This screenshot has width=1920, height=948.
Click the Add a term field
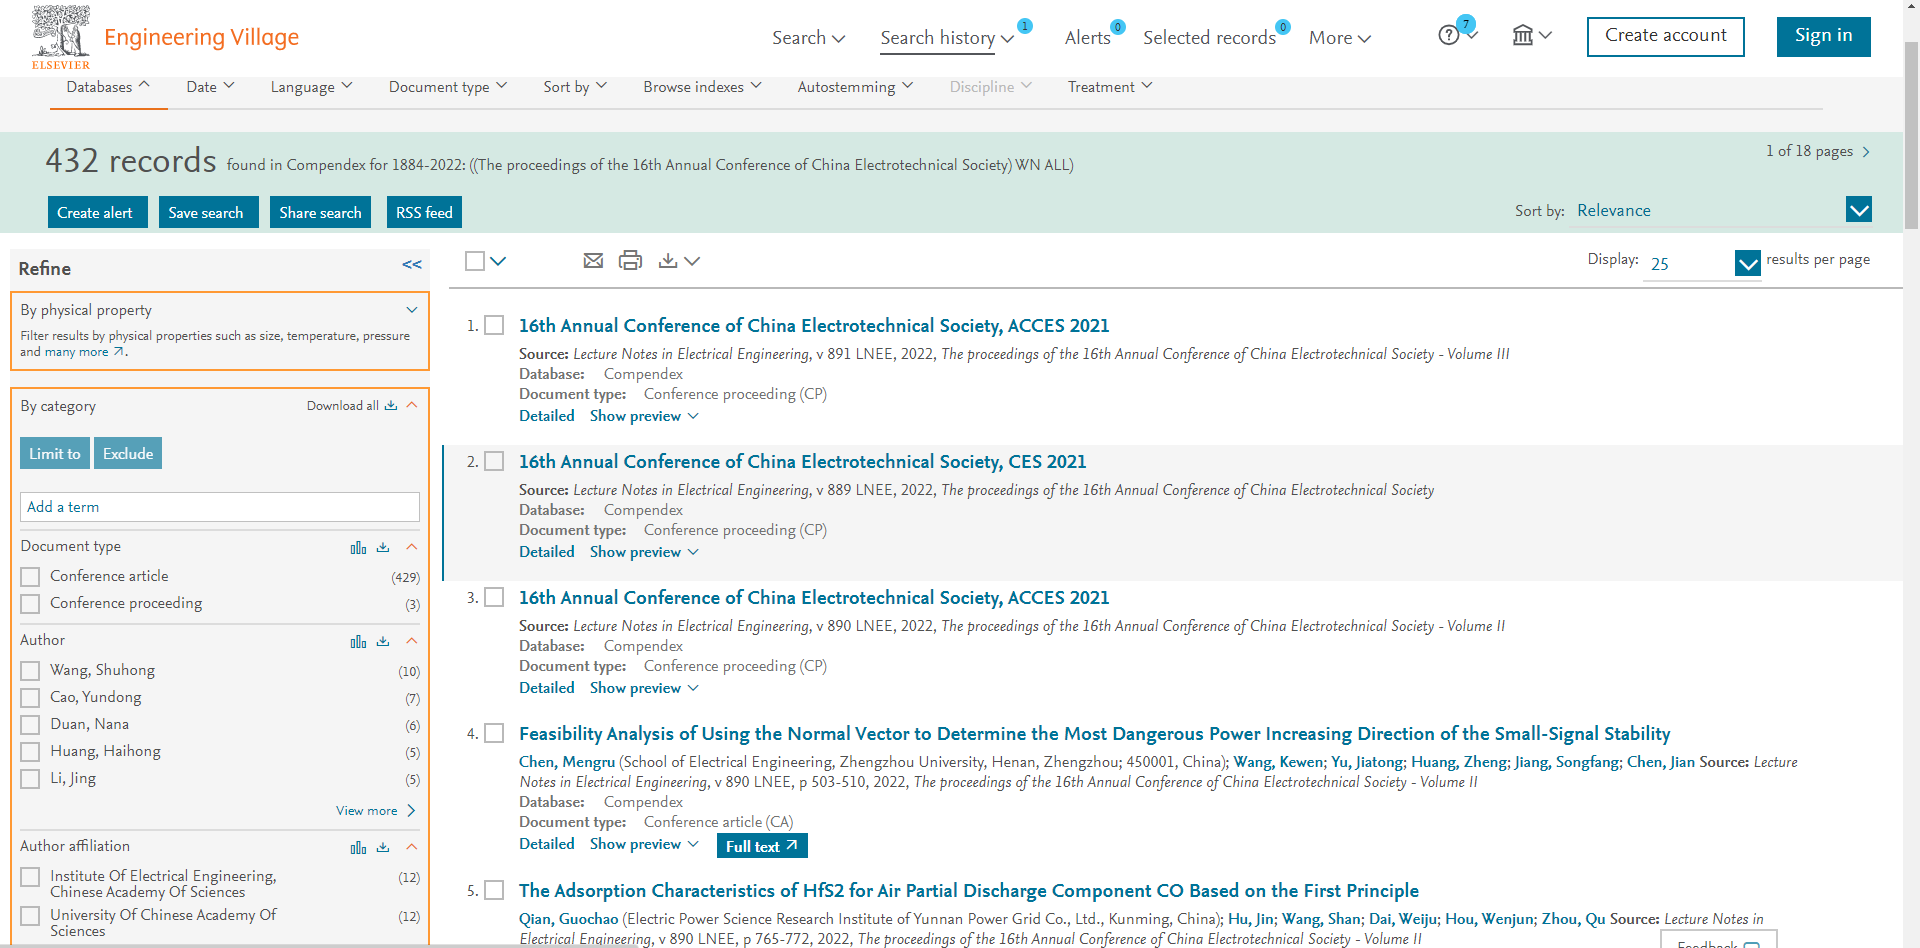click(x=220, y=507)
